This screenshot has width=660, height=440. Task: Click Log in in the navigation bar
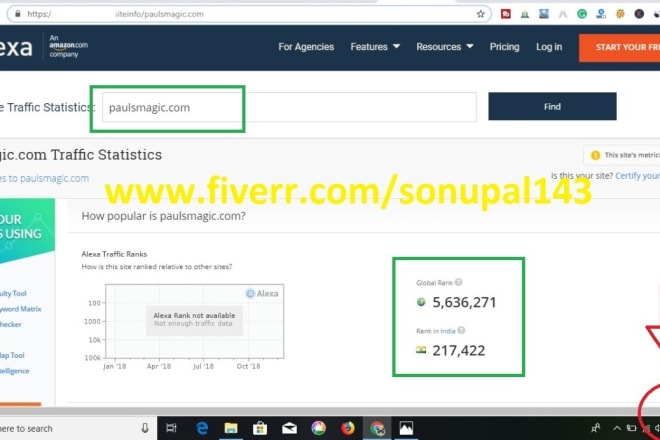coord(549,47)
